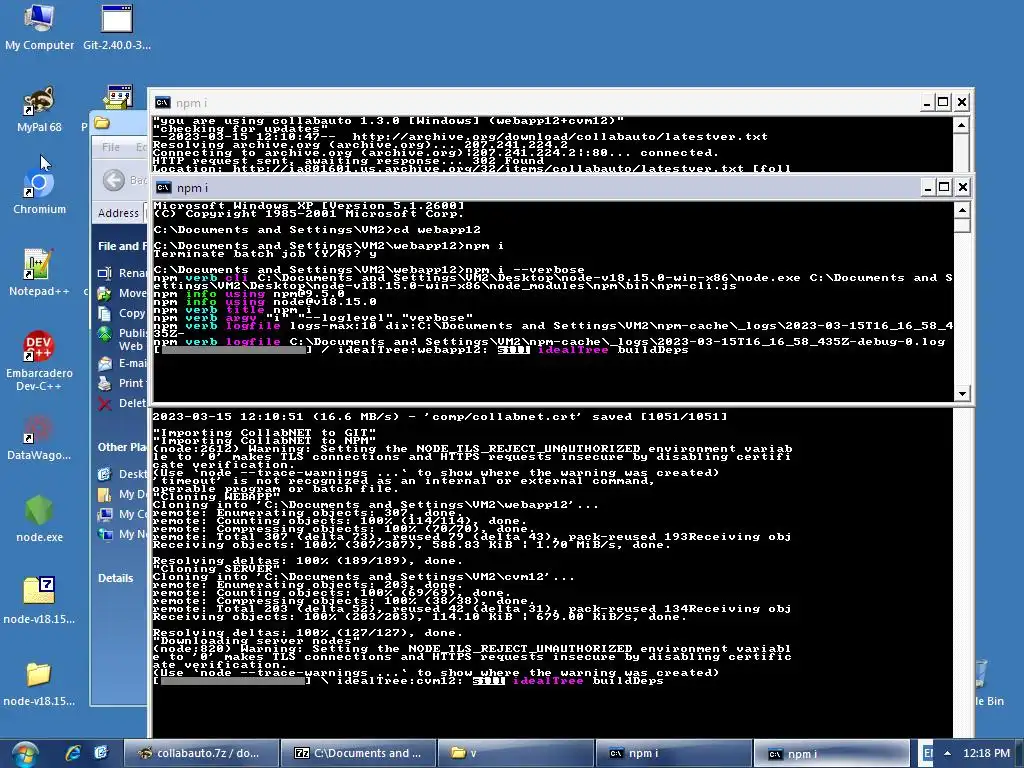Screen dimensions: 1024x768
Task: Click the idealTree:webapp12 progress bar
Action: [x=233, y=350]
